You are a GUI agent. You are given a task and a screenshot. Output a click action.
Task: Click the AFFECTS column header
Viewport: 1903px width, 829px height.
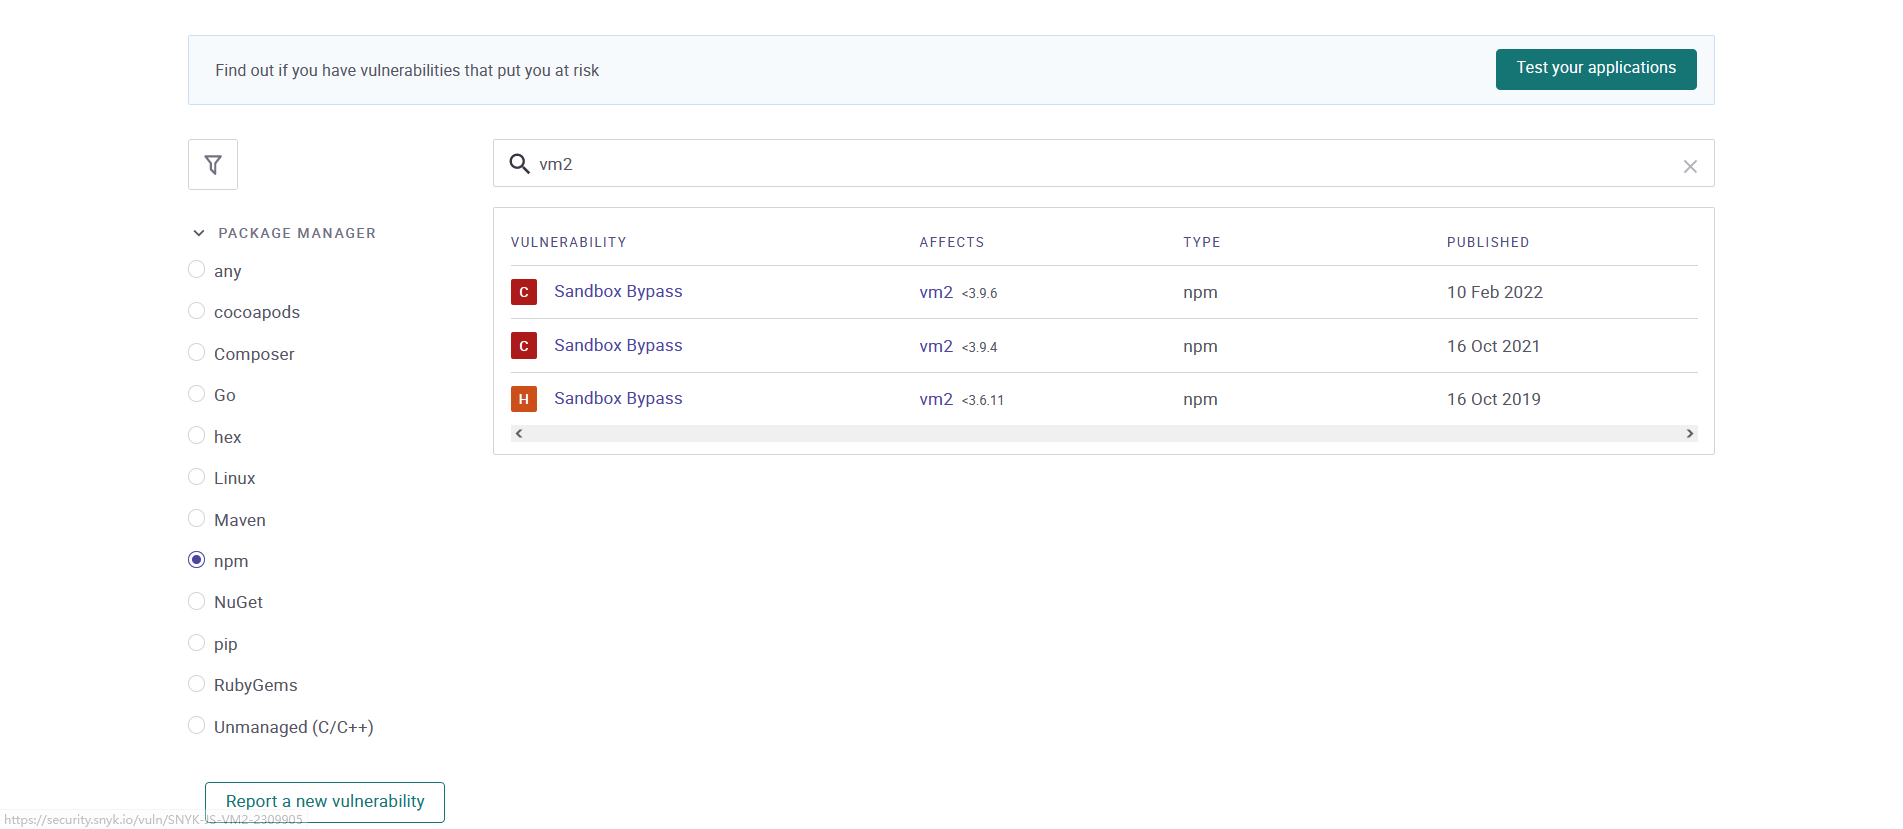[952, 242]
